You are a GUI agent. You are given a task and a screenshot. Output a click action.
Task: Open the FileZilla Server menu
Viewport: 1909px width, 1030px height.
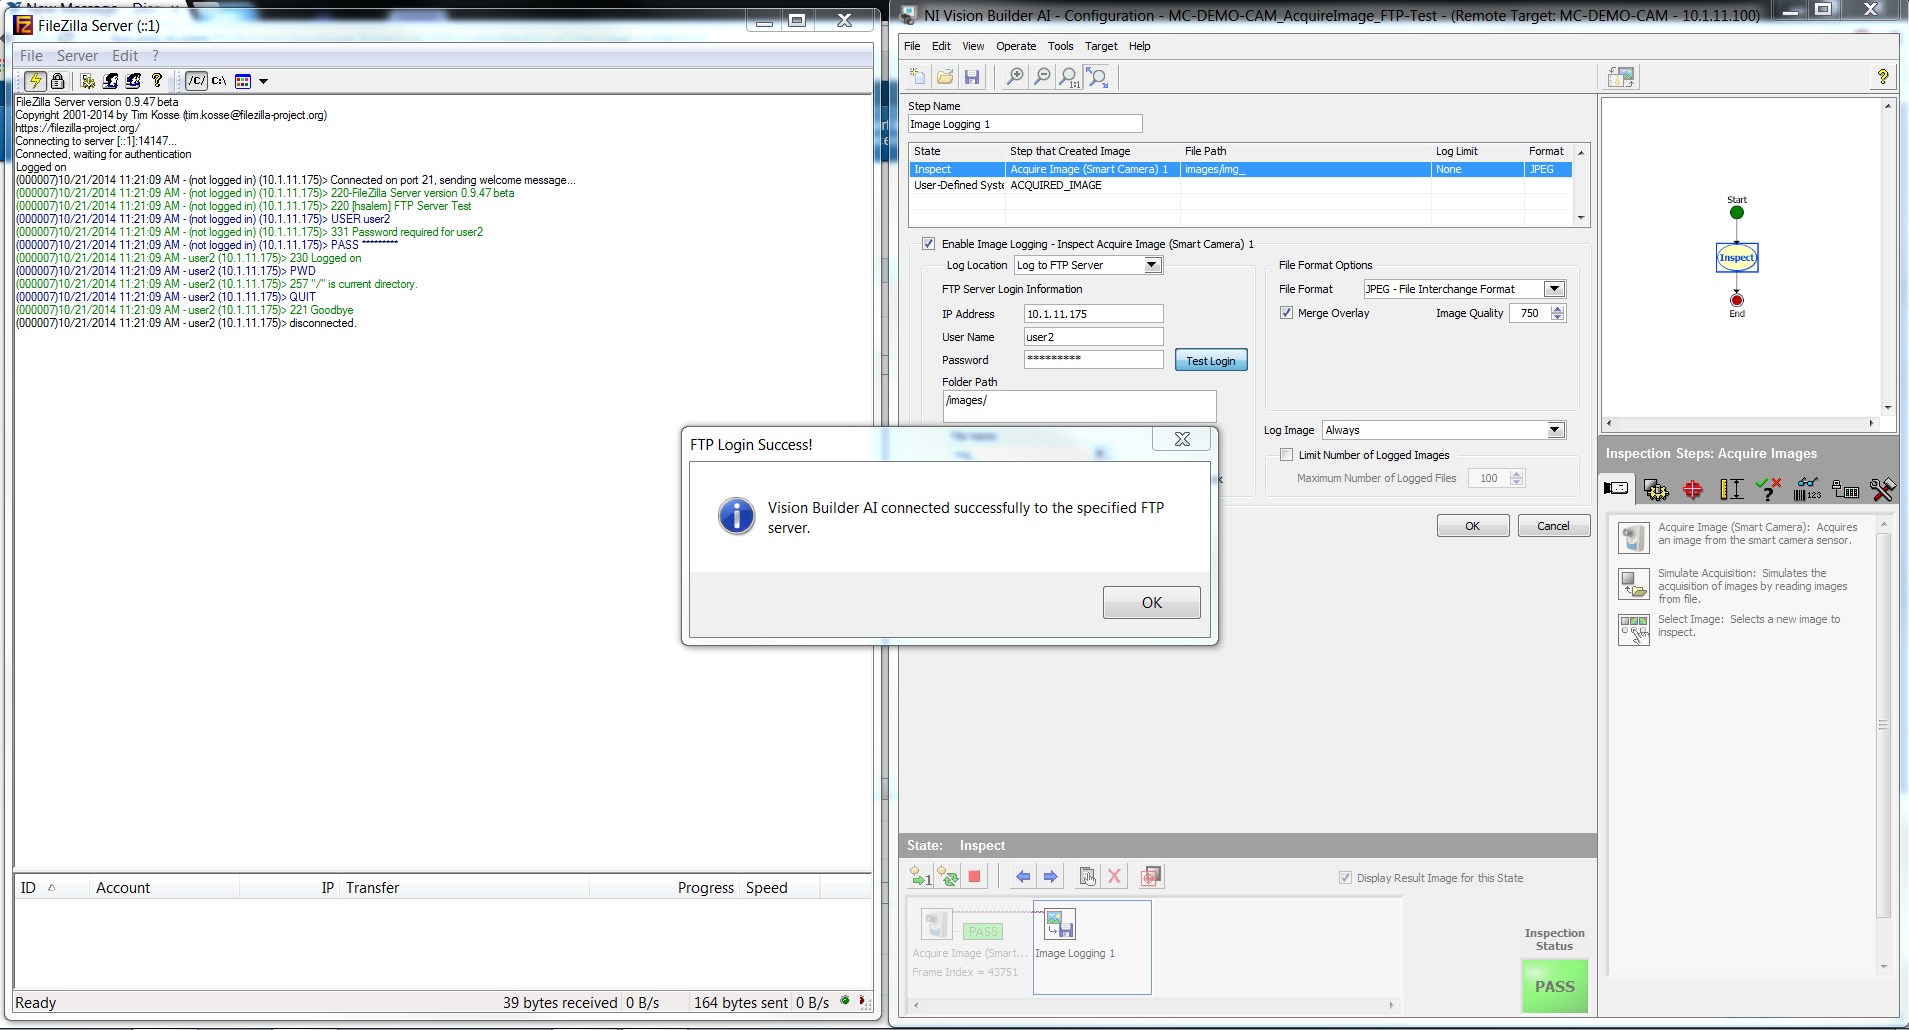click(77, 56)
